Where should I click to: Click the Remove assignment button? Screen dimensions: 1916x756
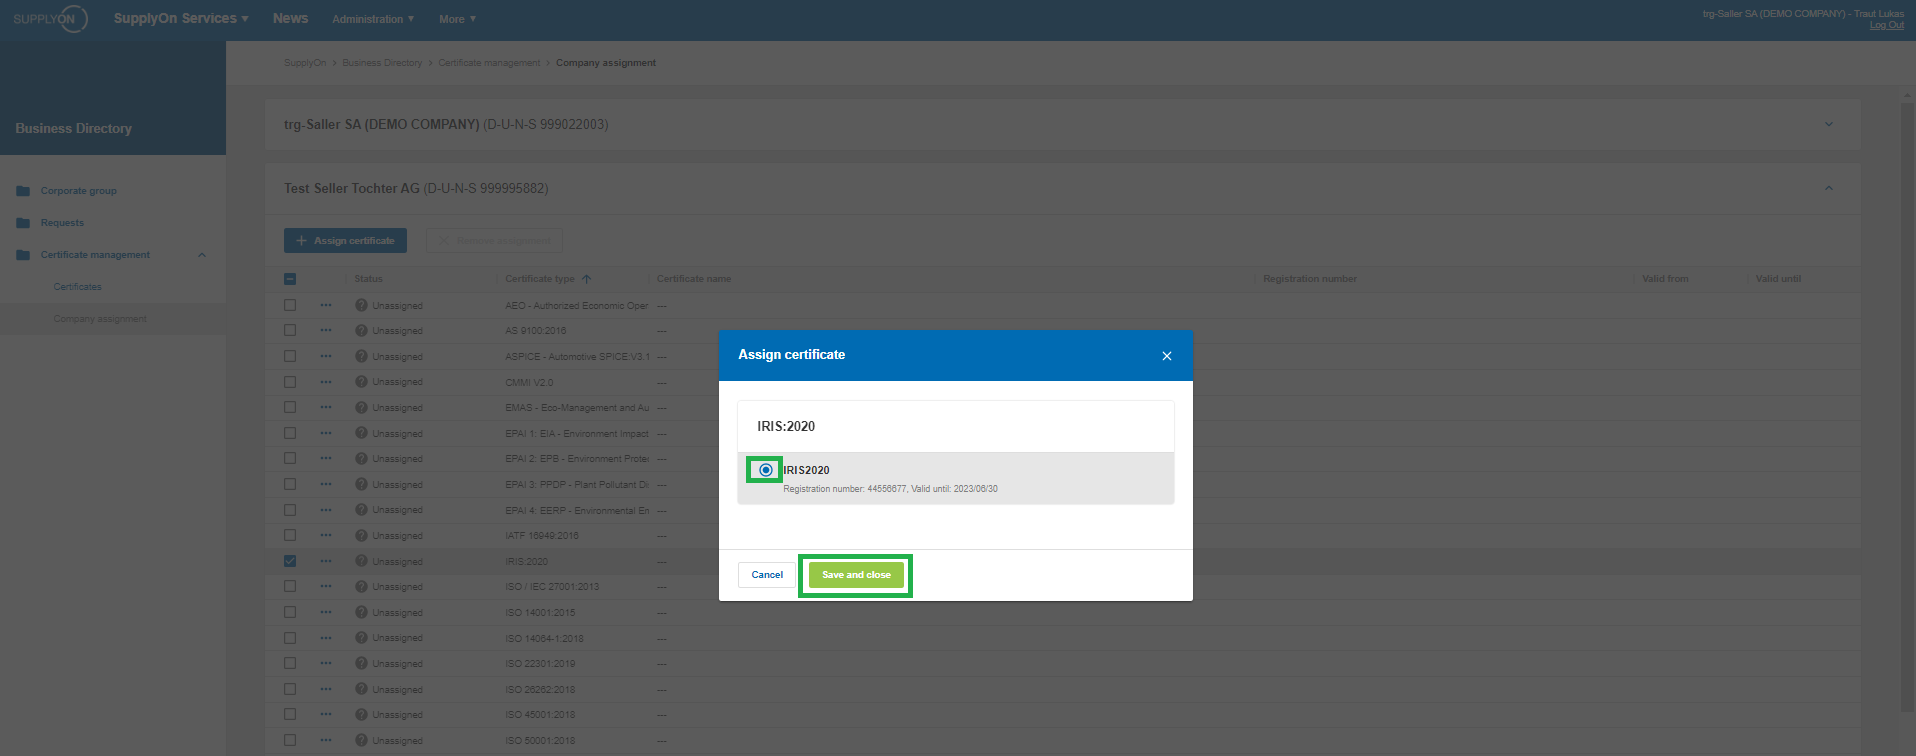click(494, 241)
